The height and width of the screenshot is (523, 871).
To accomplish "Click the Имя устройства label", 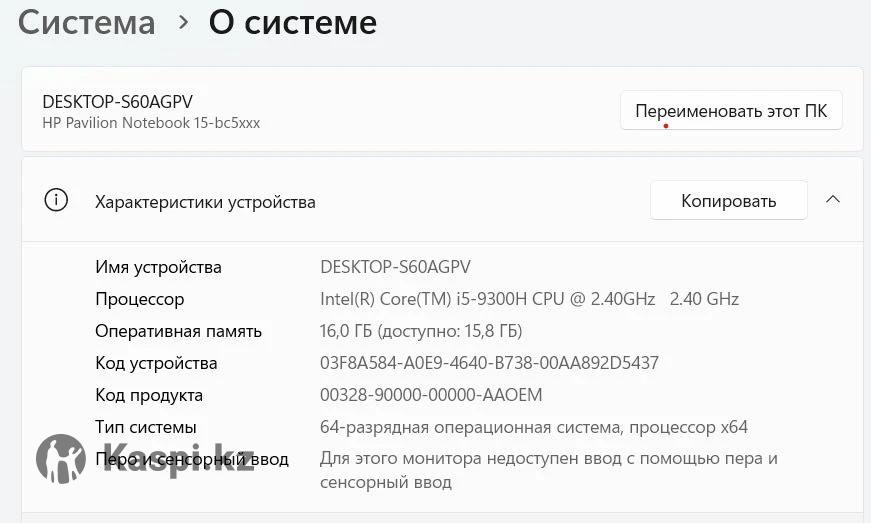I will [158, 267].
